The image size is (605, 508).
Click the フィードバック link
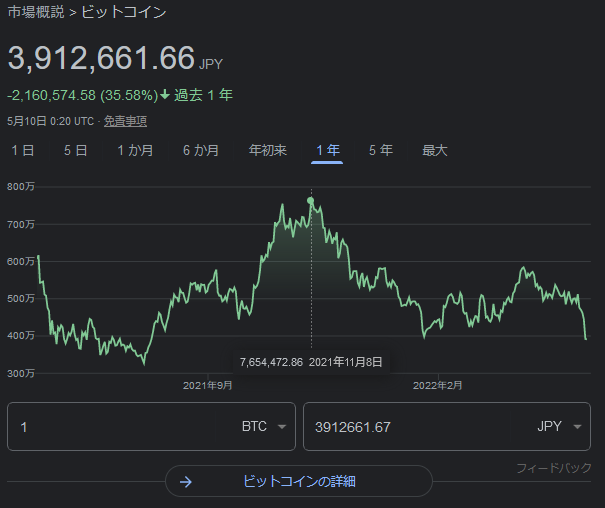[554, 468]
